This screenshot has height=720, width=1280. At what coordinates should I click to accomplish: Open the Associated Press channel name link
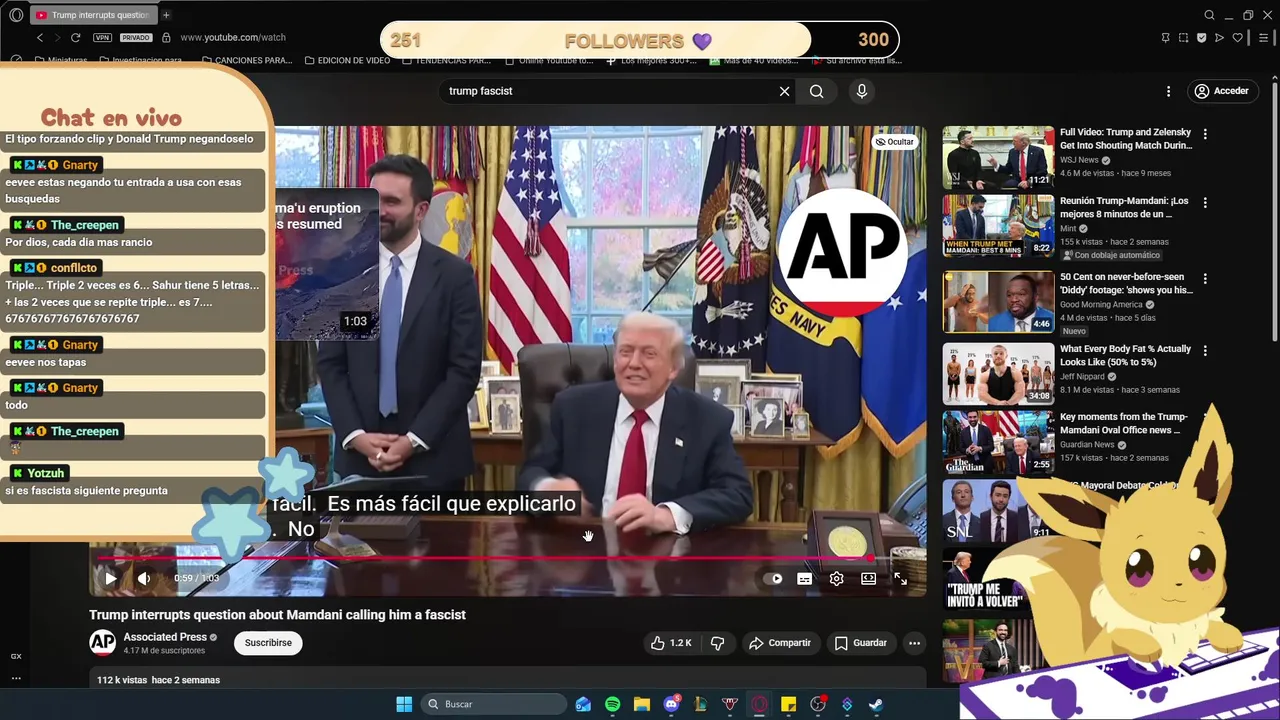tap(165, 637)
